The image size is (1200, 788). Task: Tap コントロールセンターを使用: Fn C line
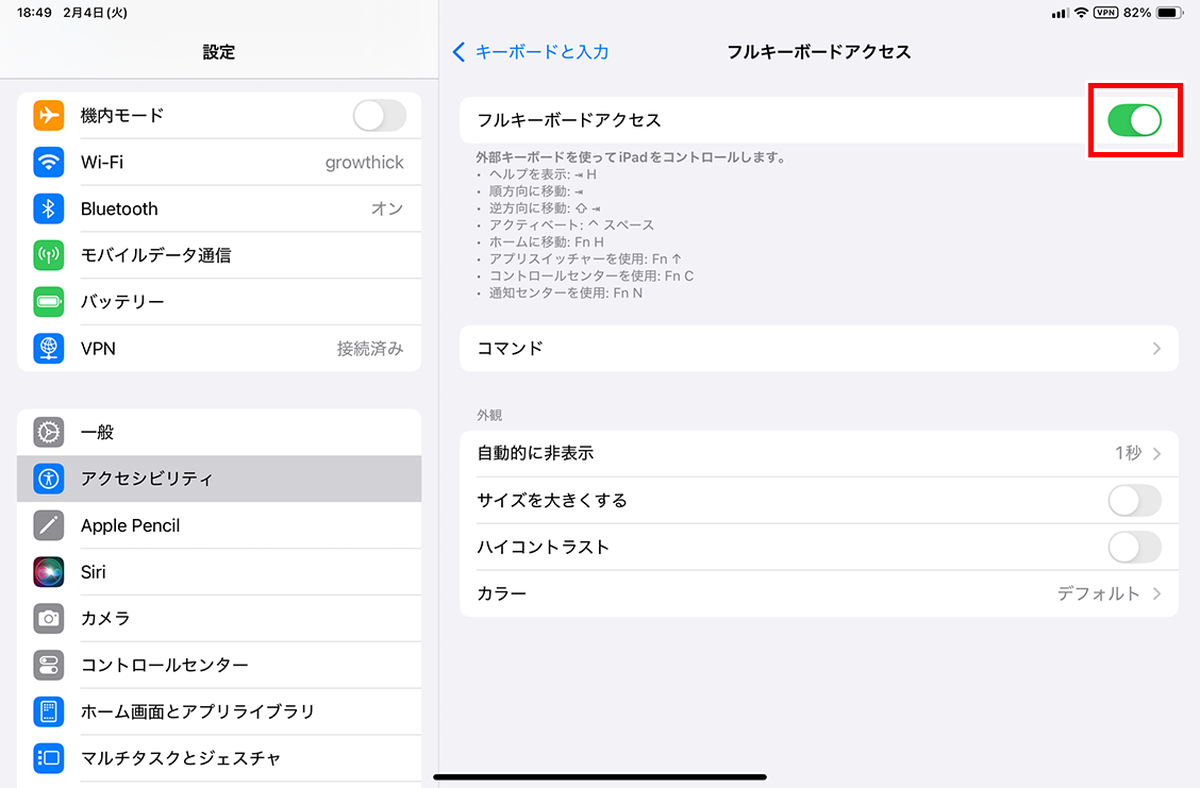pyautogui.click(x=590, y=277)
